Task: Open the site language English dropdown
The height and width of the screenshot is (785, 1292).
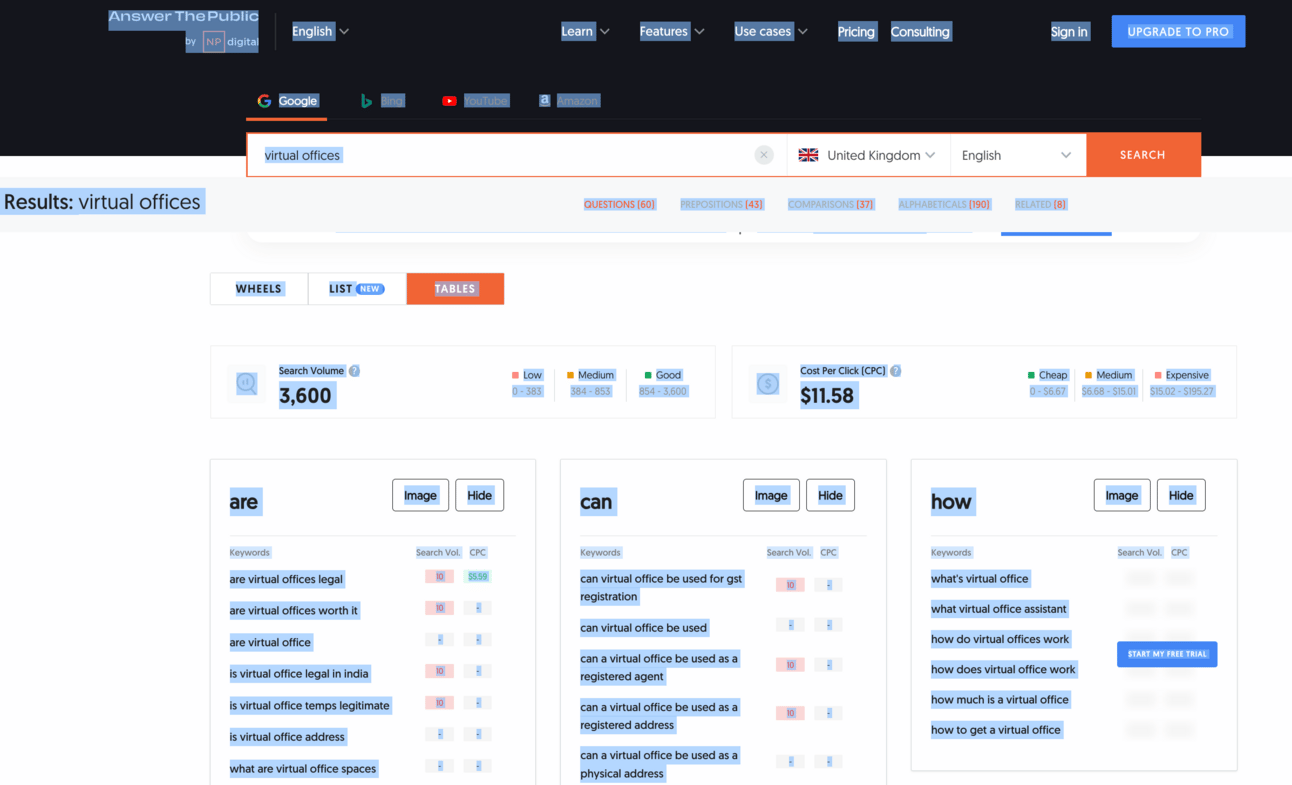Action: coord(320,32)
